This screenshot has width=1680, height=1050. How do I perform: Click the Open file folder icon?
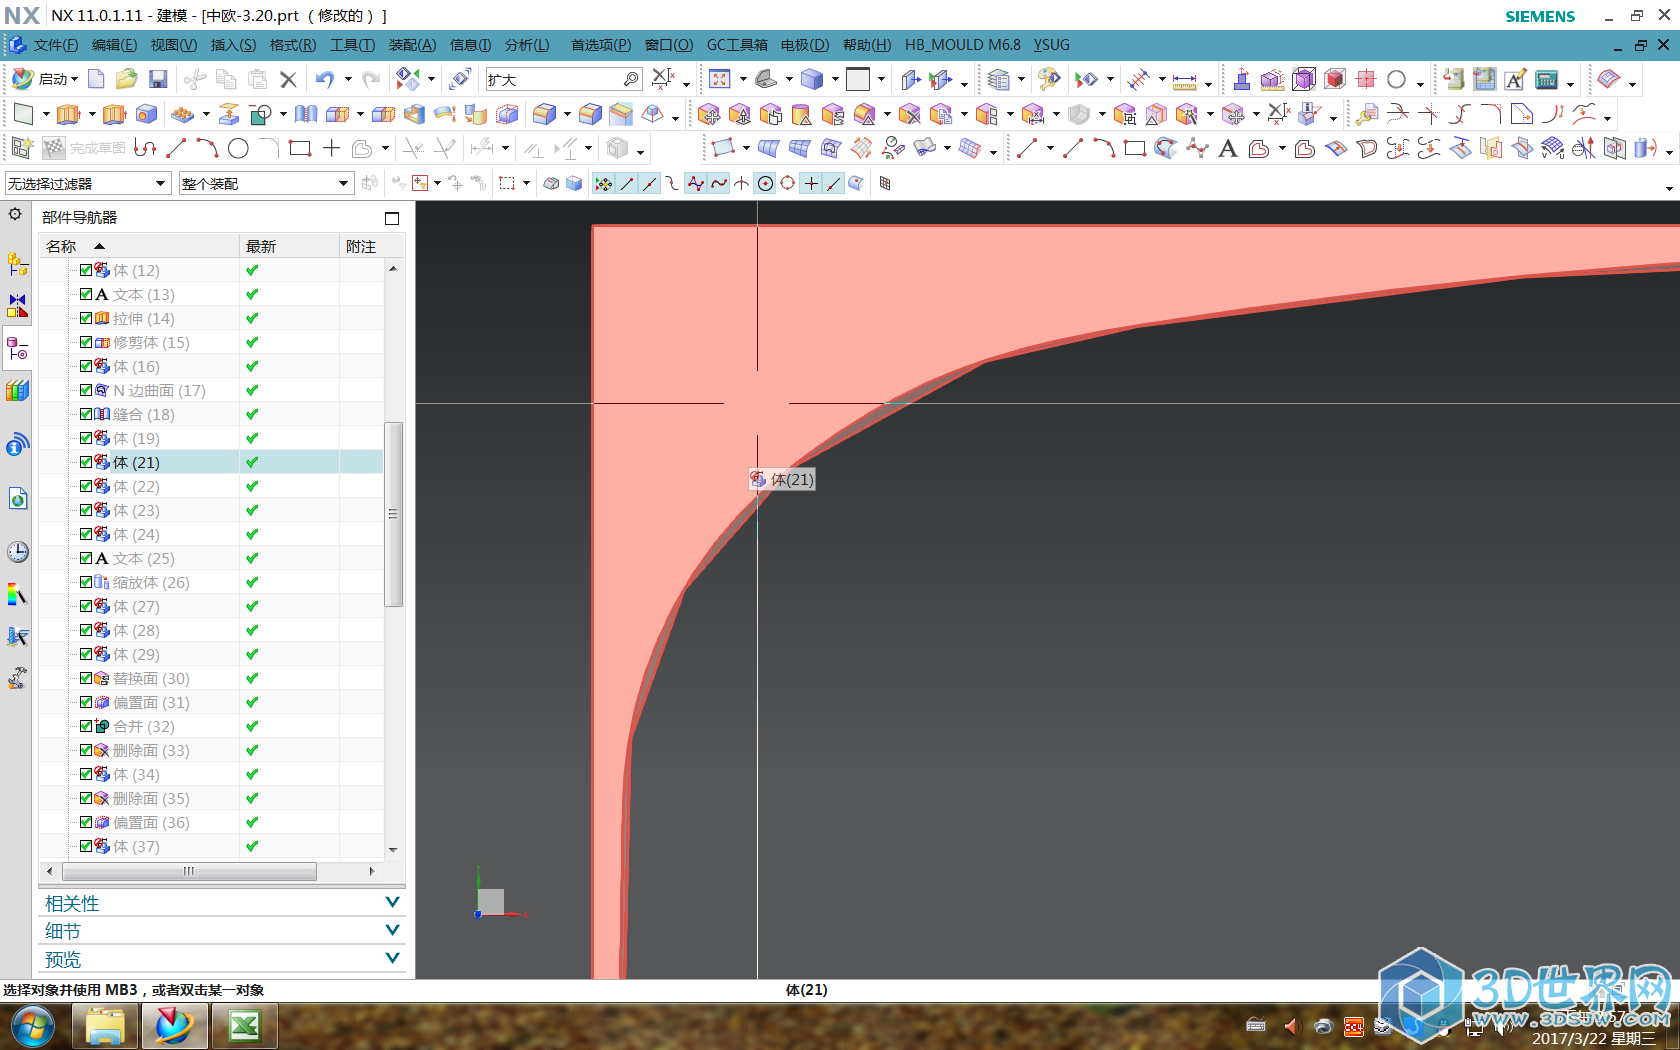[x=126, y=79]
